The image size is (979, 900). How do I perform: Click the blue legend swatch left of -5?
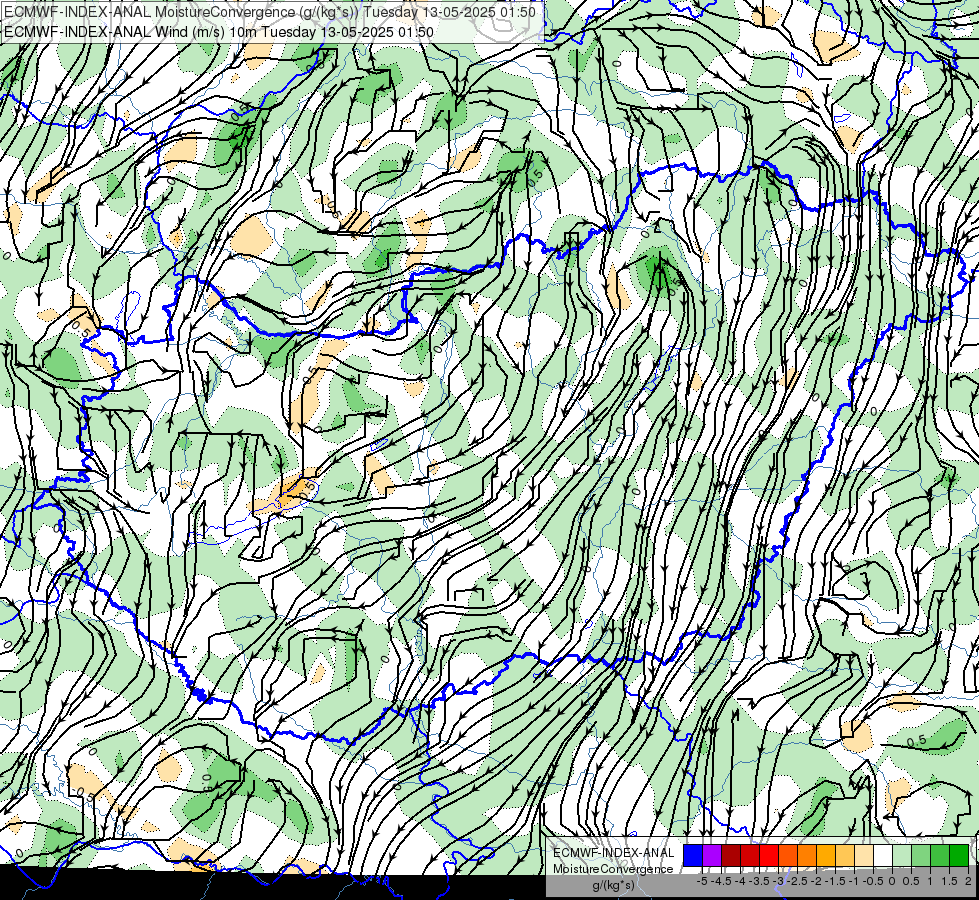pyautogui.click(x=693, y=855)
